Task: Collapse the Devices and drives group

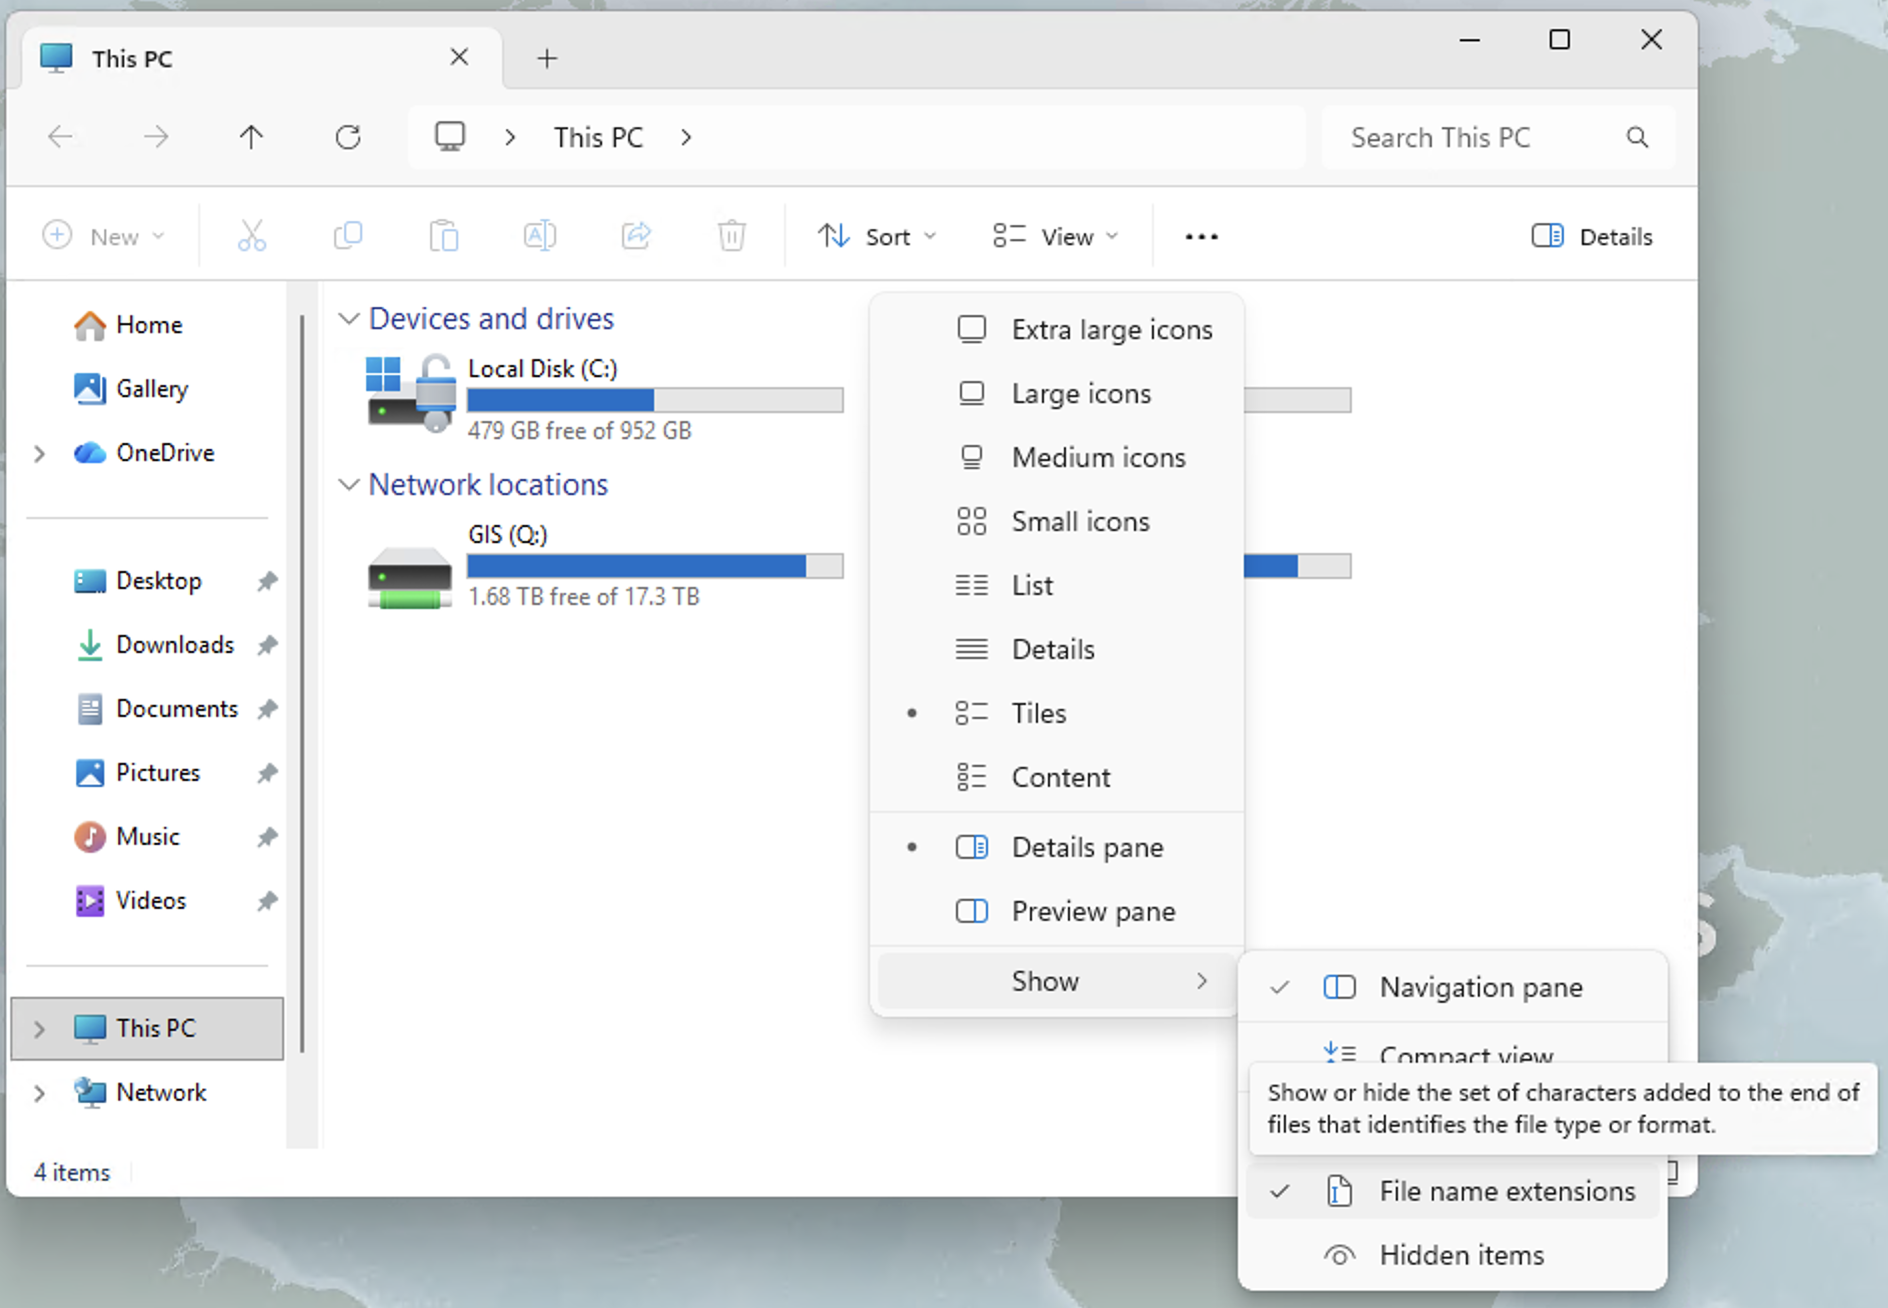Action: click(349, 319)
